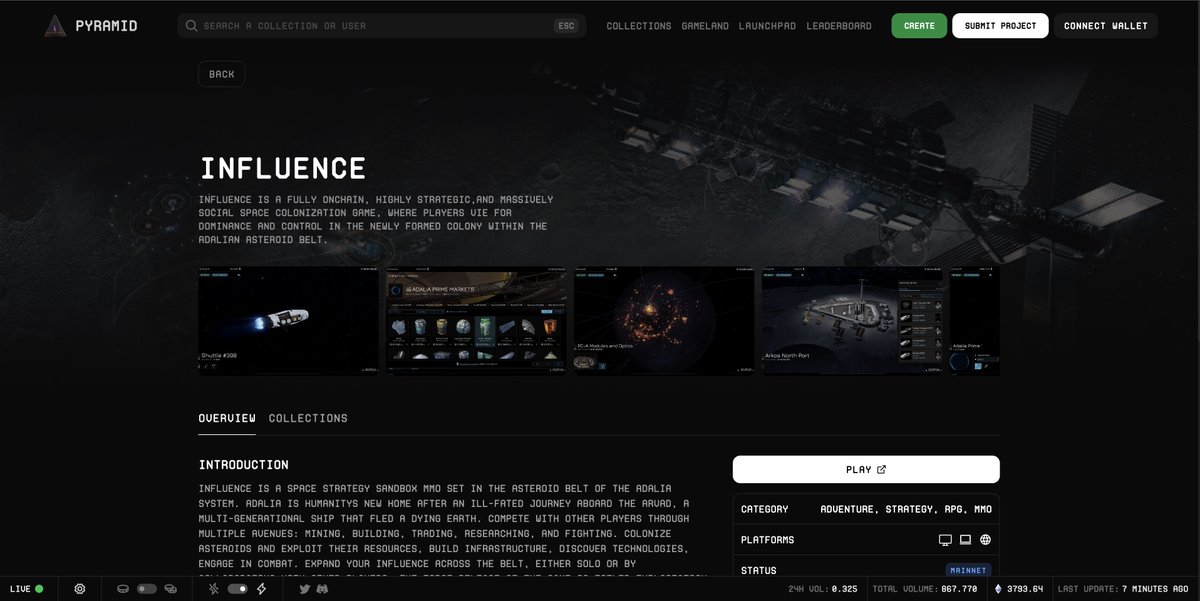Open Leaderboard in the top navigation

839,26
